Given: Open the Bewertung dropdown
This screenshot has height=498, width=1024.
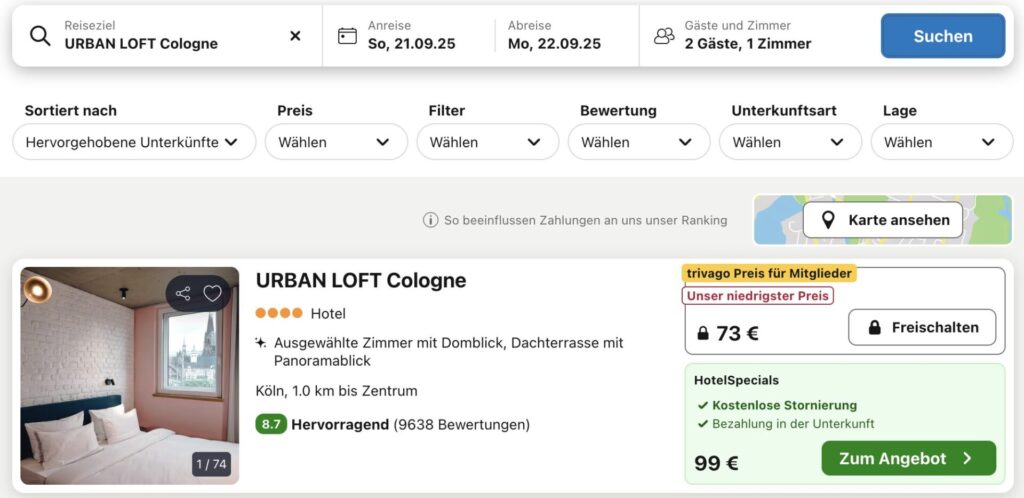Looking at the screenshot, I should (639, 142).
